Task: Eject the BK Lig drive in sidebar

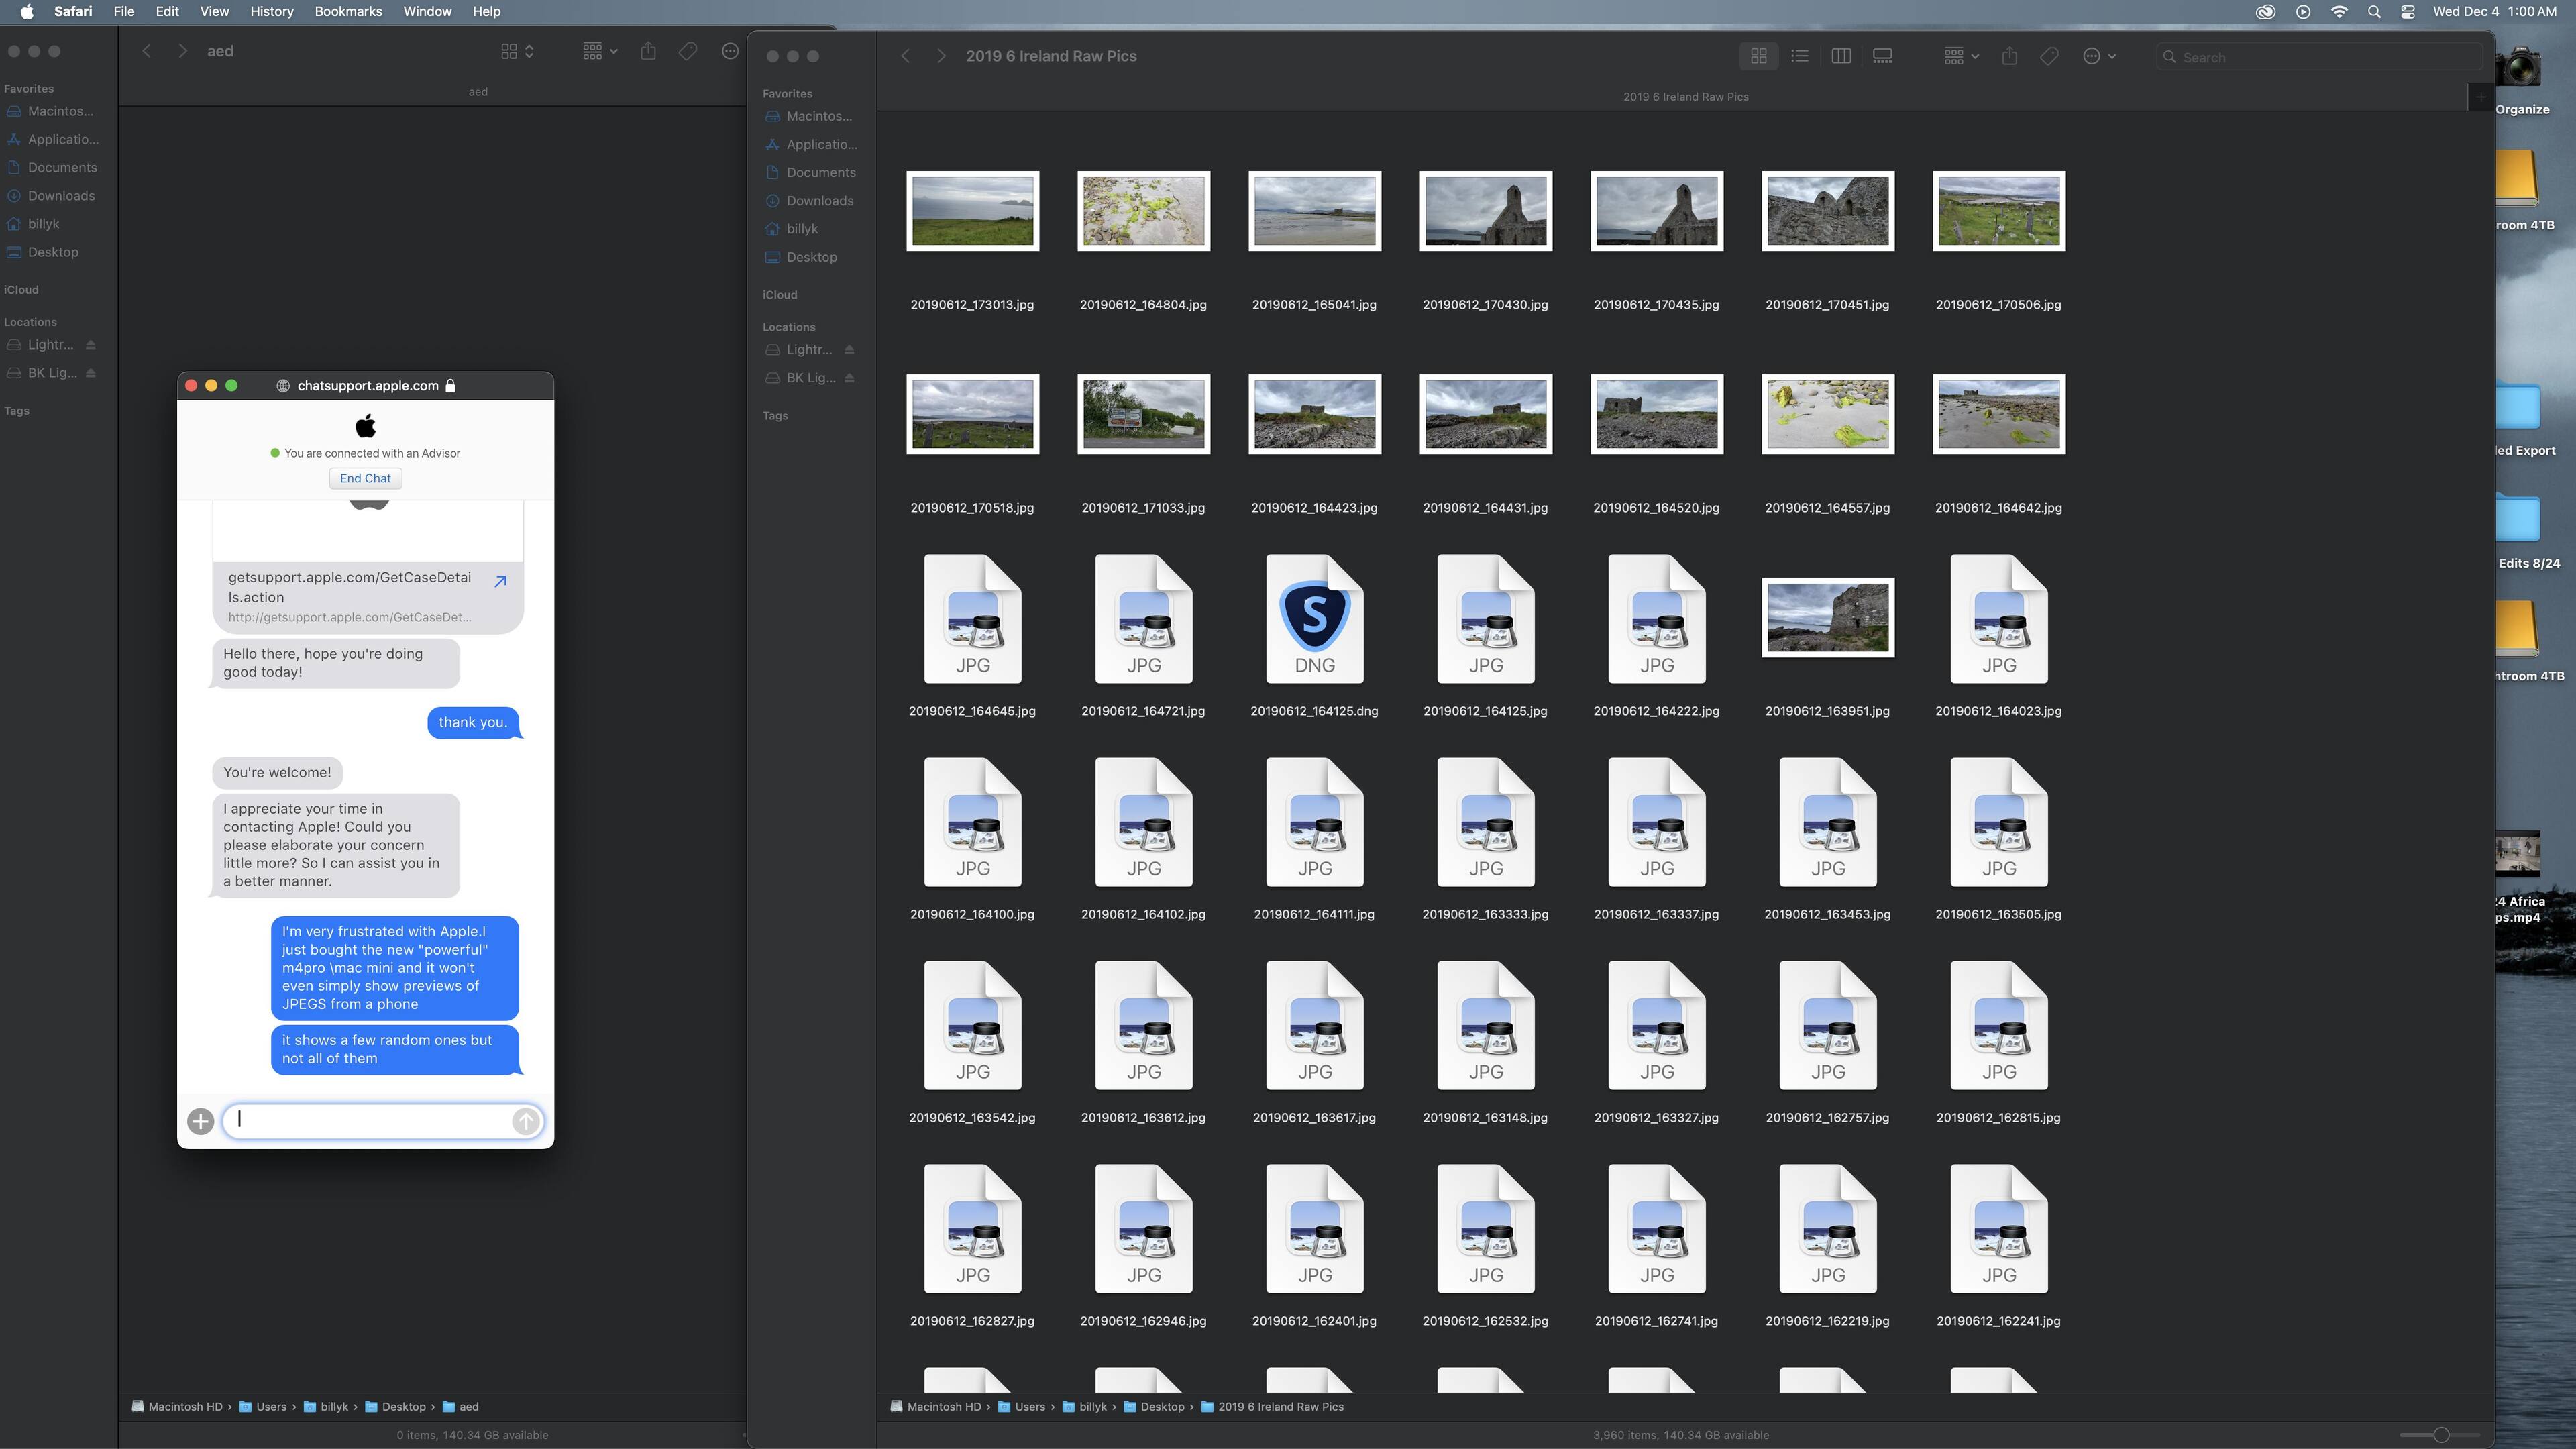Action: 849,378
